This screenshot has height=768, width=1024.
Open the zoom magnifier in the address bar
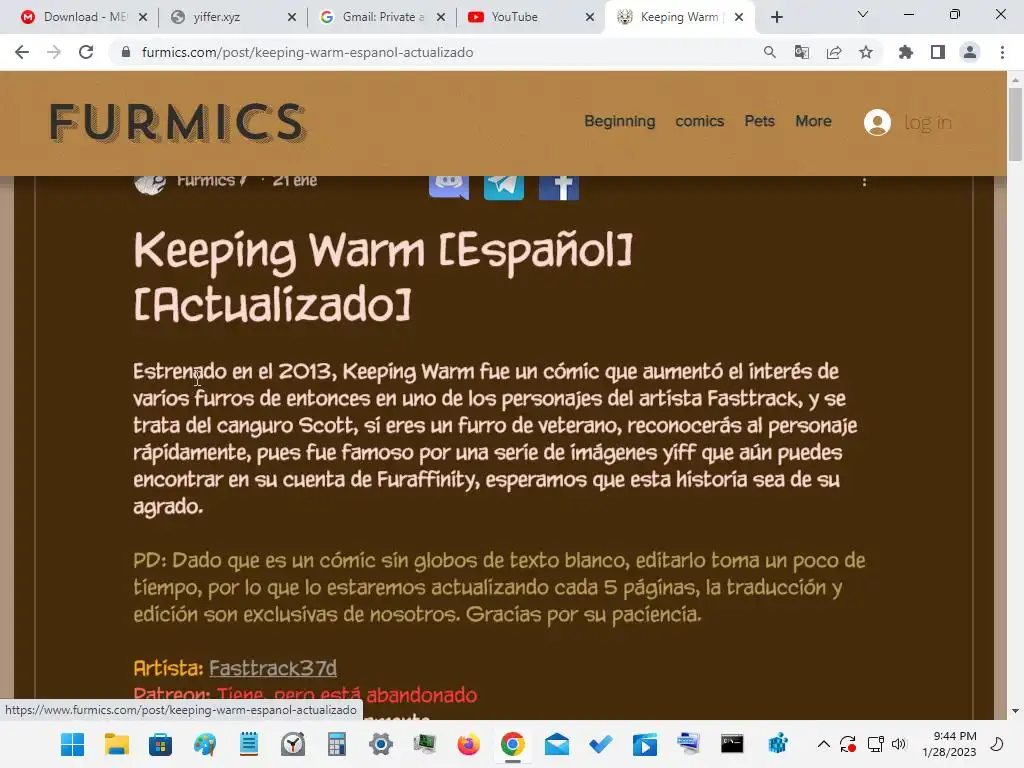coord(769,52)
